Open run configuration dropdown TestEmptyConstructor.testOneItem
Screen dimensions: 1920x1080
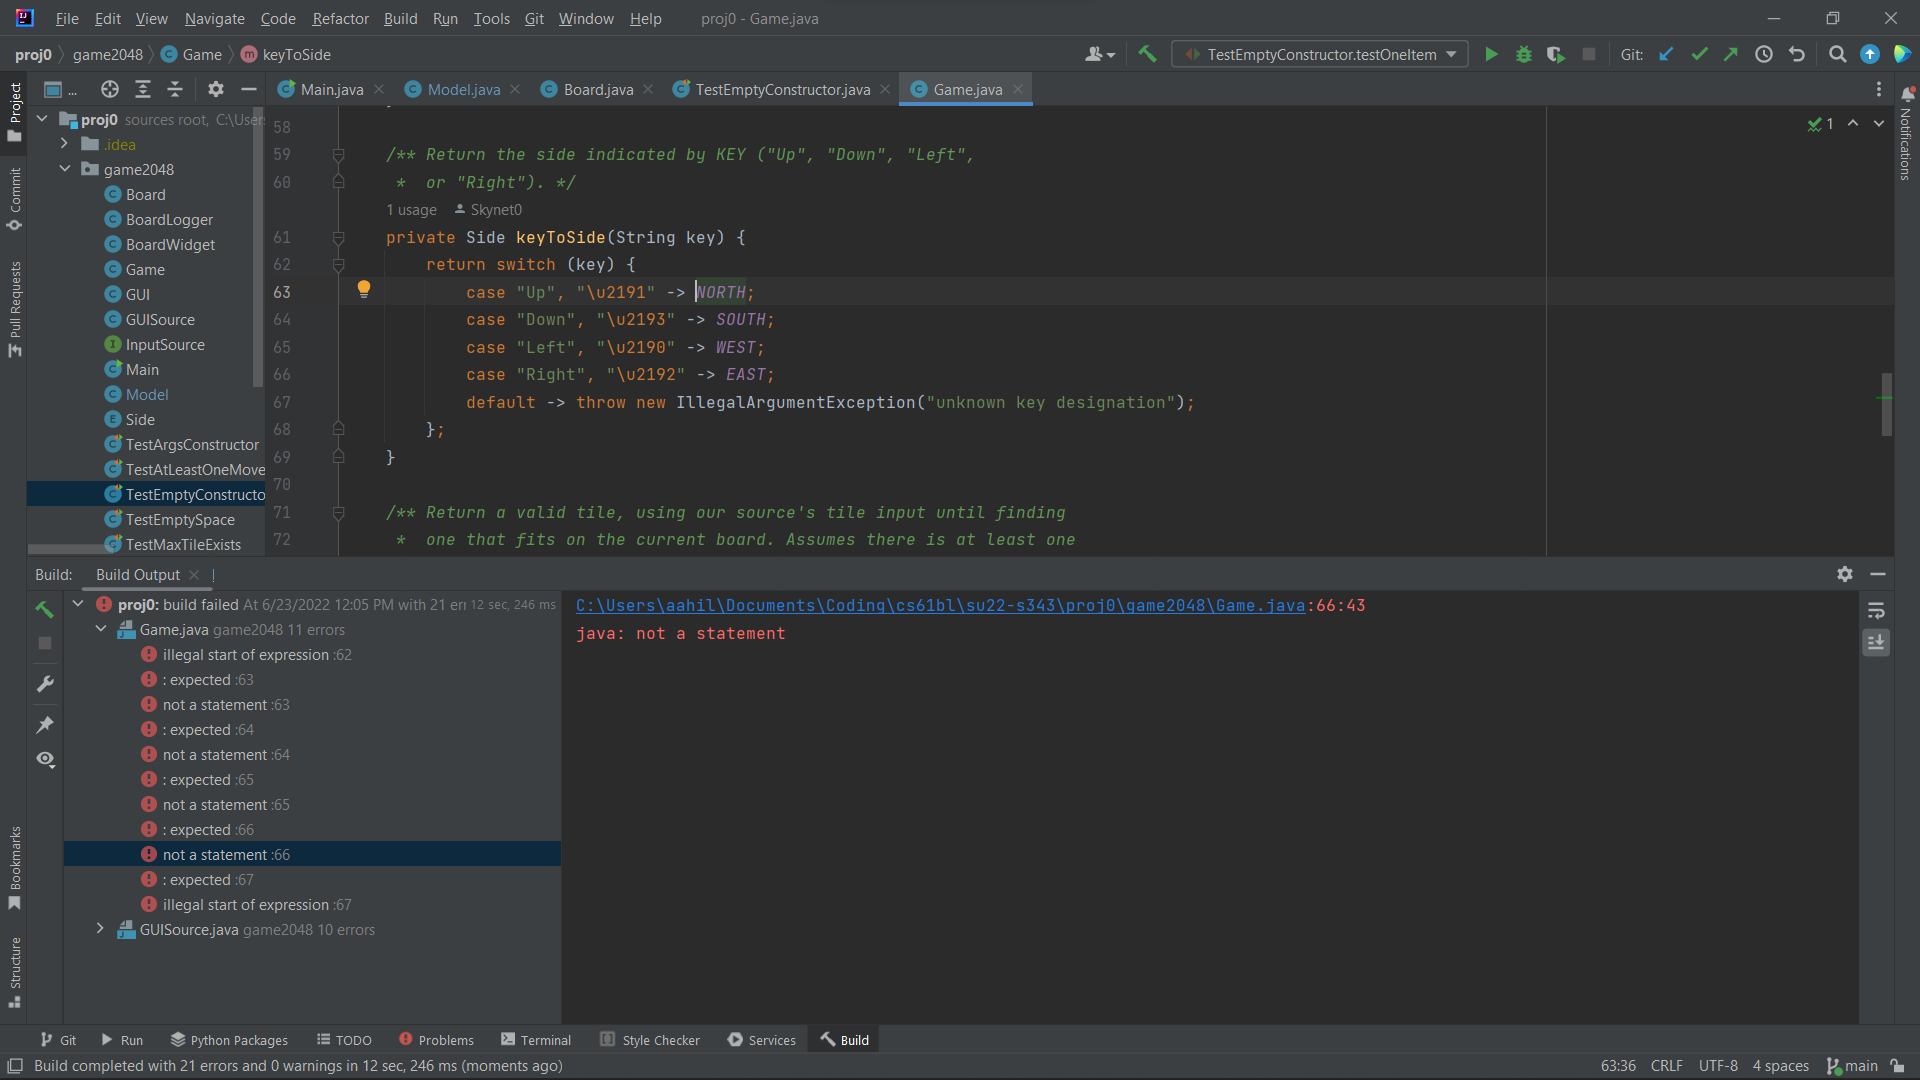pyautogui.click(x=1320, y=54)
